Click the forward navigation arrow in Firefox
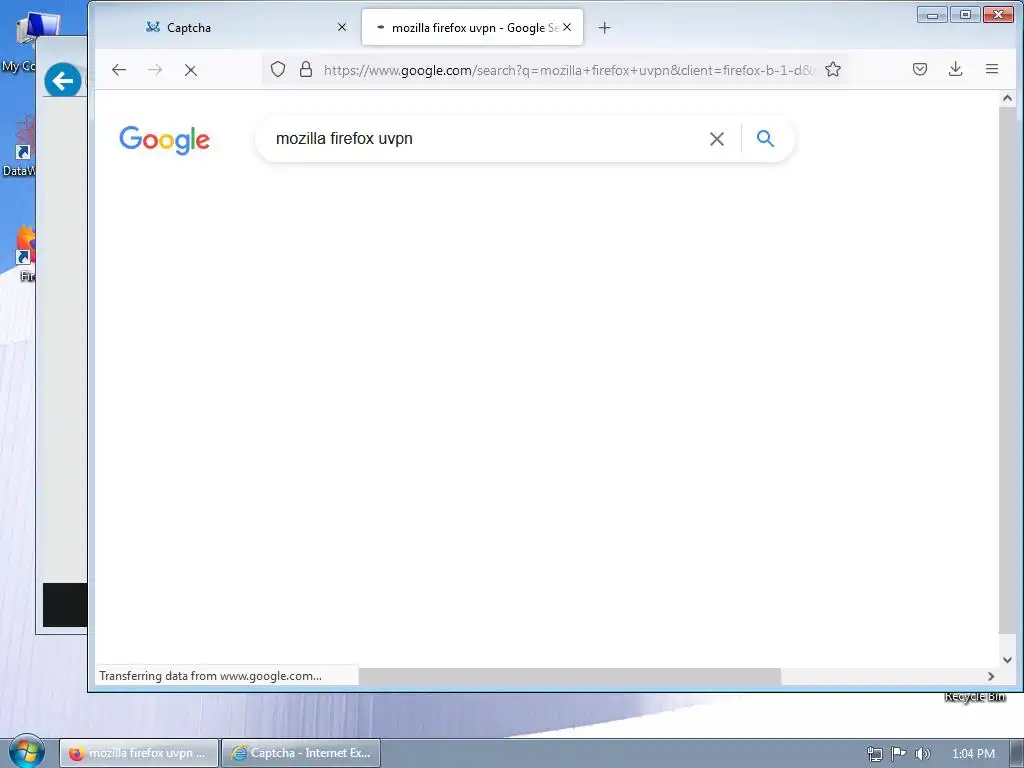Viewport: 1024px width, 768px height. (155, 70)
